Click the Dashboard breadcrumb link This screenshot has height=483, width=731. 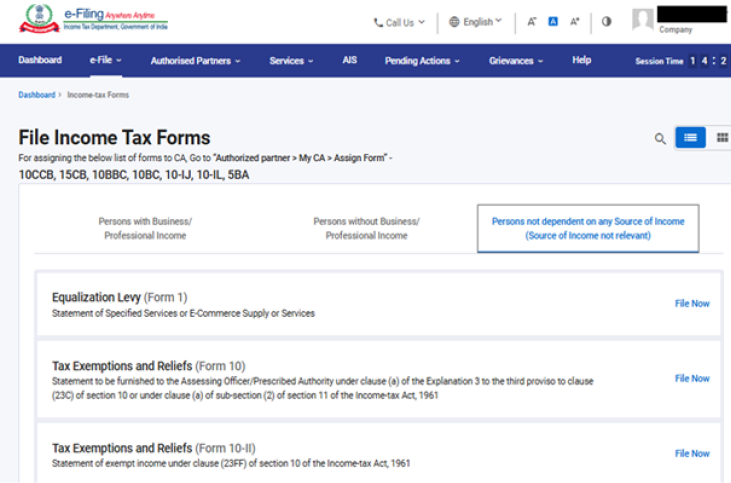click(x=36, y=95)
